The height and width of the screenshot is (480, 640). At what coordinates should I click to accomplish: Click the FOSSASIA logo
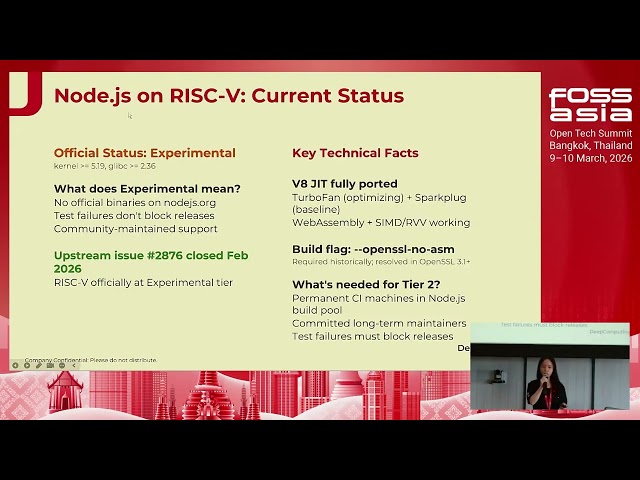590,105
